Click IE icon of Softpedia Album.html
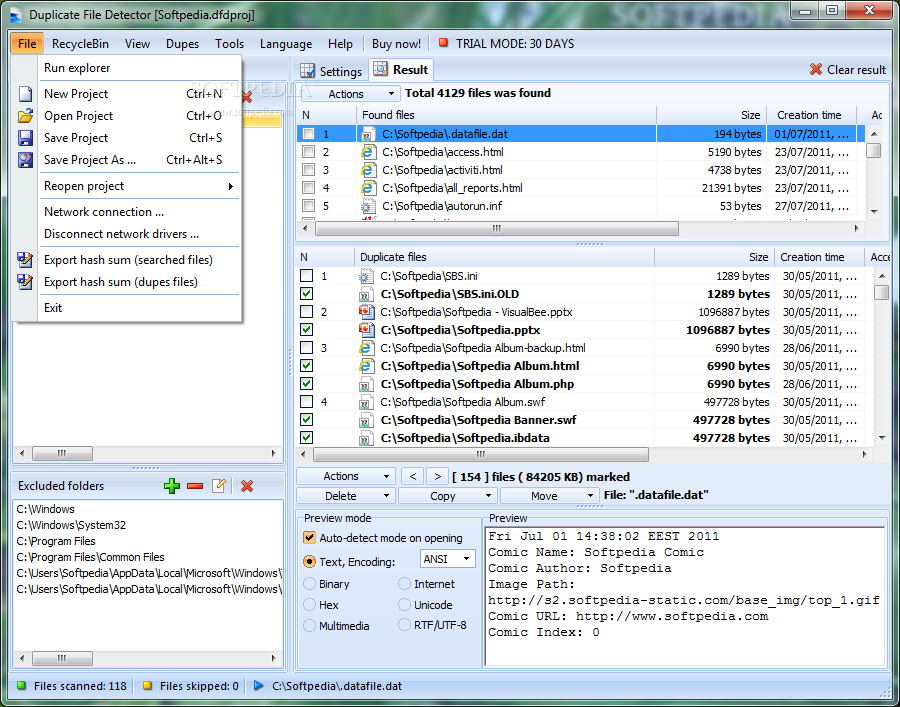 (x=366, y=366)
